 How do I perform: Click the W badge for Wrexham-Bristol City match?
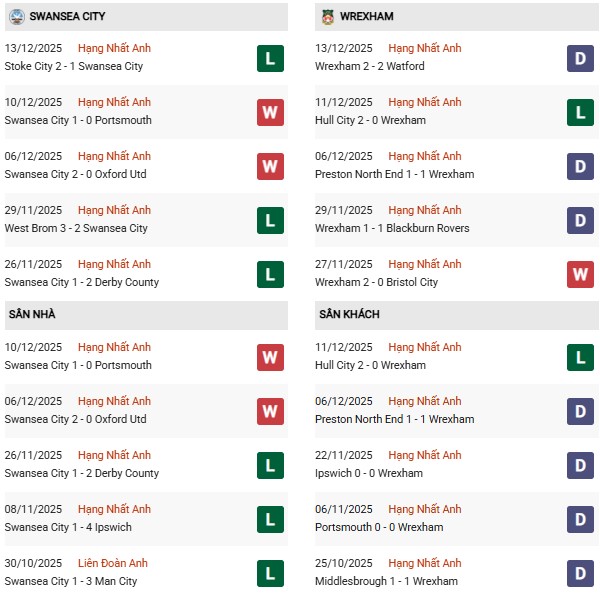pyautogui.click(x=580, y=274)
